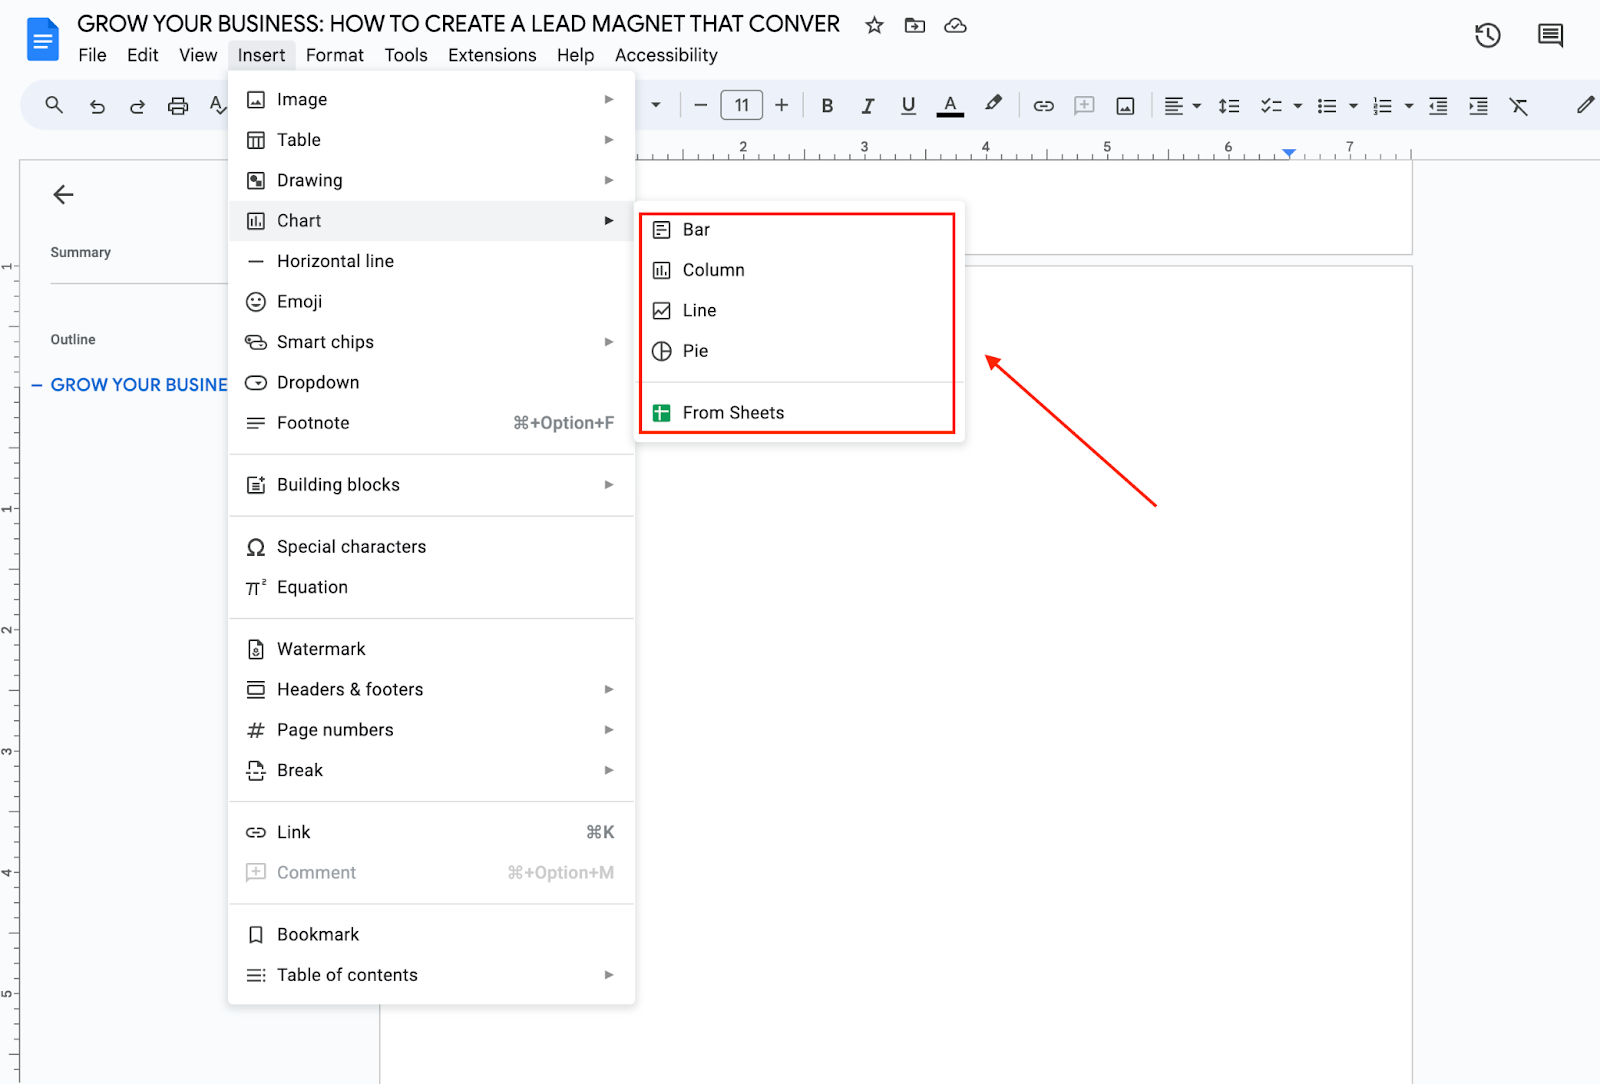This screenshot has width=1600, height=1084.
Task: Print the document
Action: point(178,106)
